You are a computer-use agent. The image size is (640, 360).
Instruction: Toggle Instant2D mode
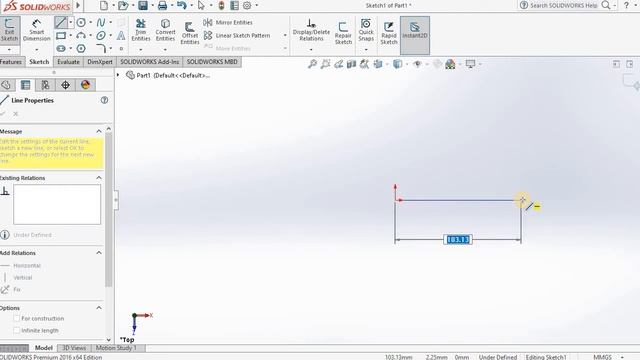415,35
